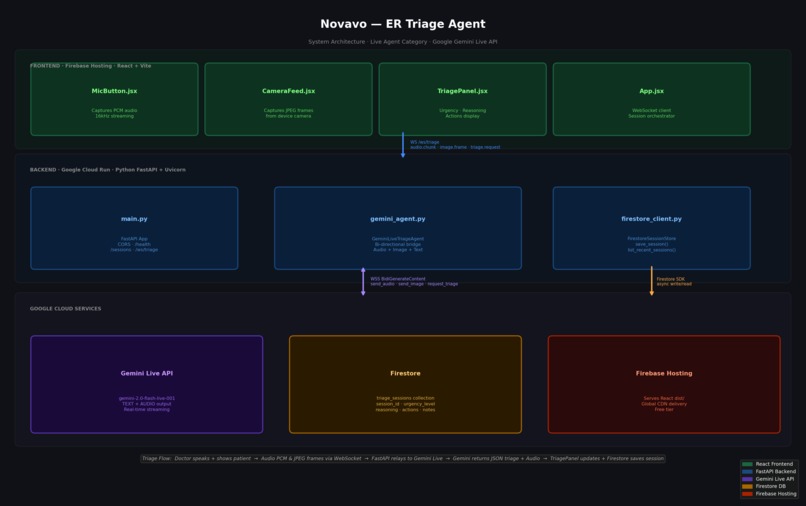This screenshot has height=506, width=806.
Task: Click "FastAPI App CORS · /health" description text
Action: 134,244
